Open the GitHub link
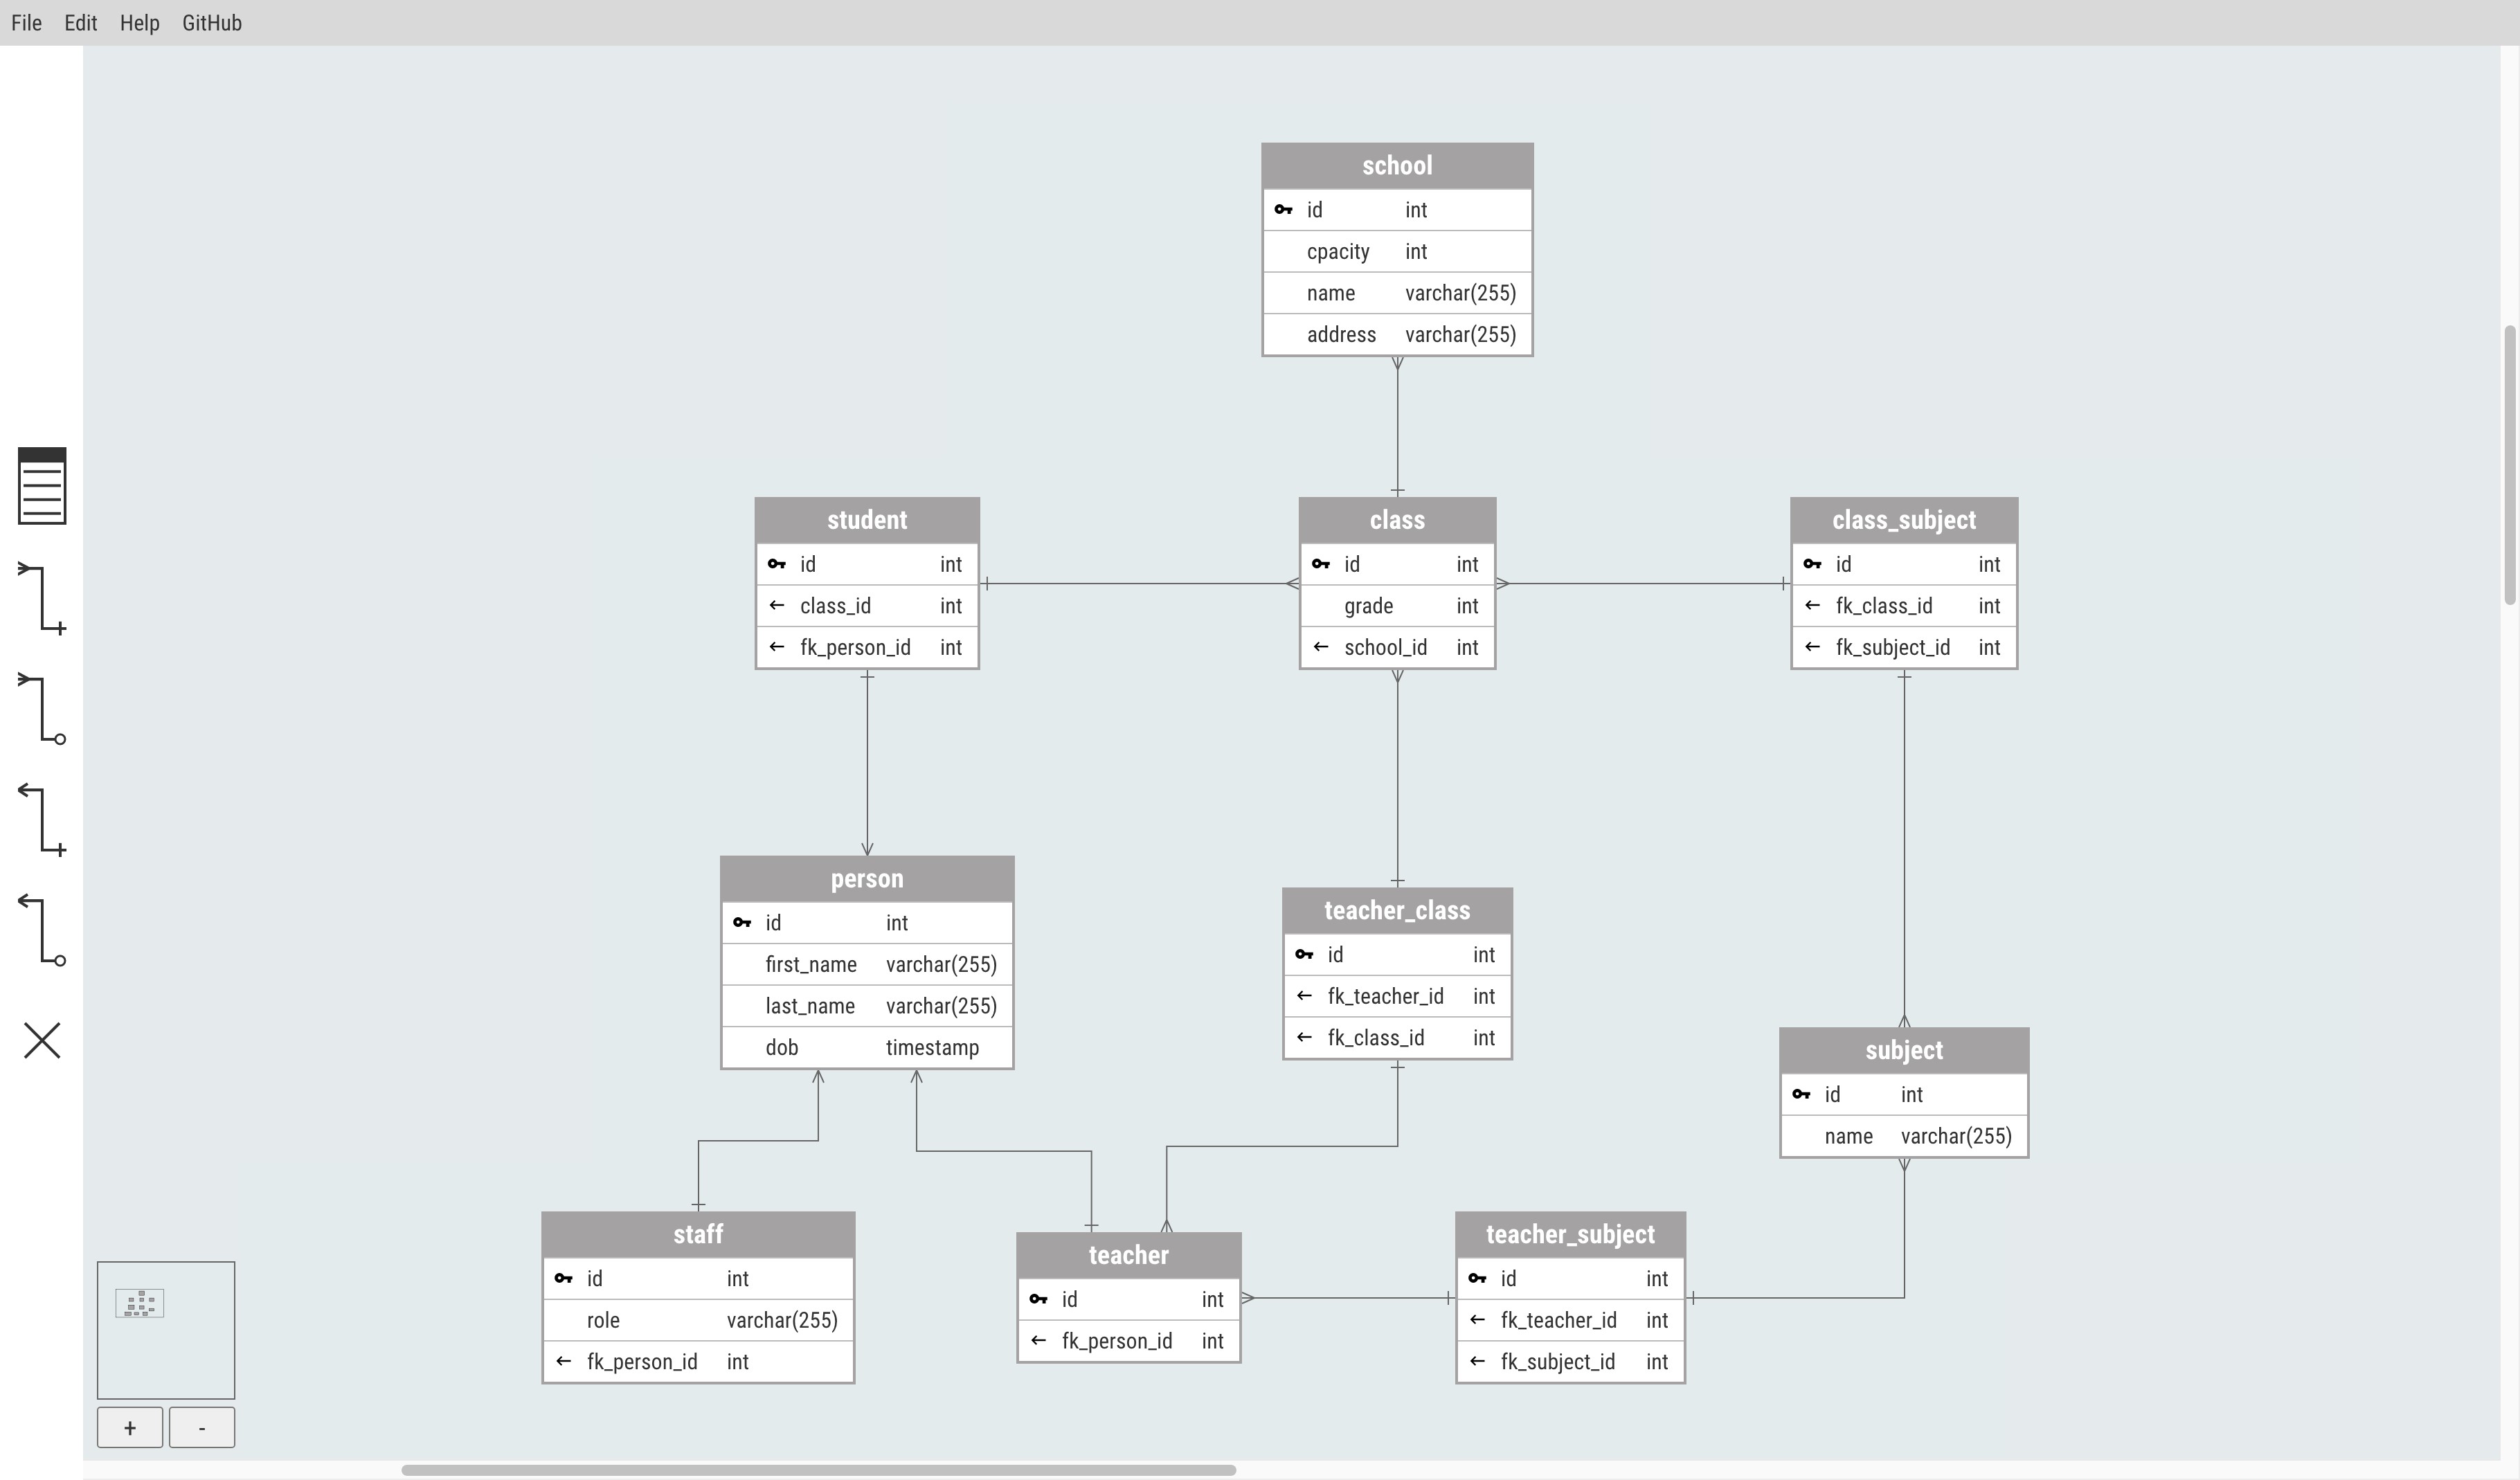Viewport: 2520px width, 1480px height. pos(211,22)
